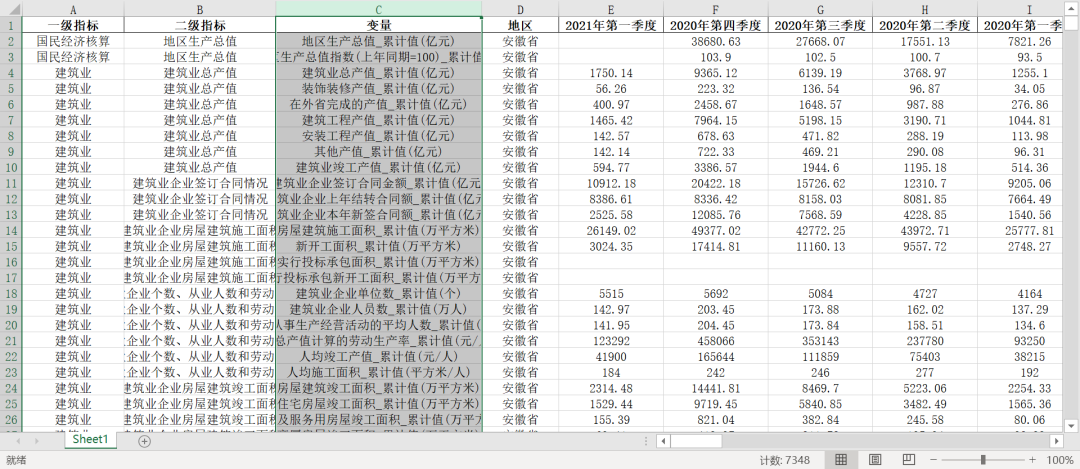The image size is (1080, 469).
Task: Select cell containing 17551.13
Action: (924, 41)
